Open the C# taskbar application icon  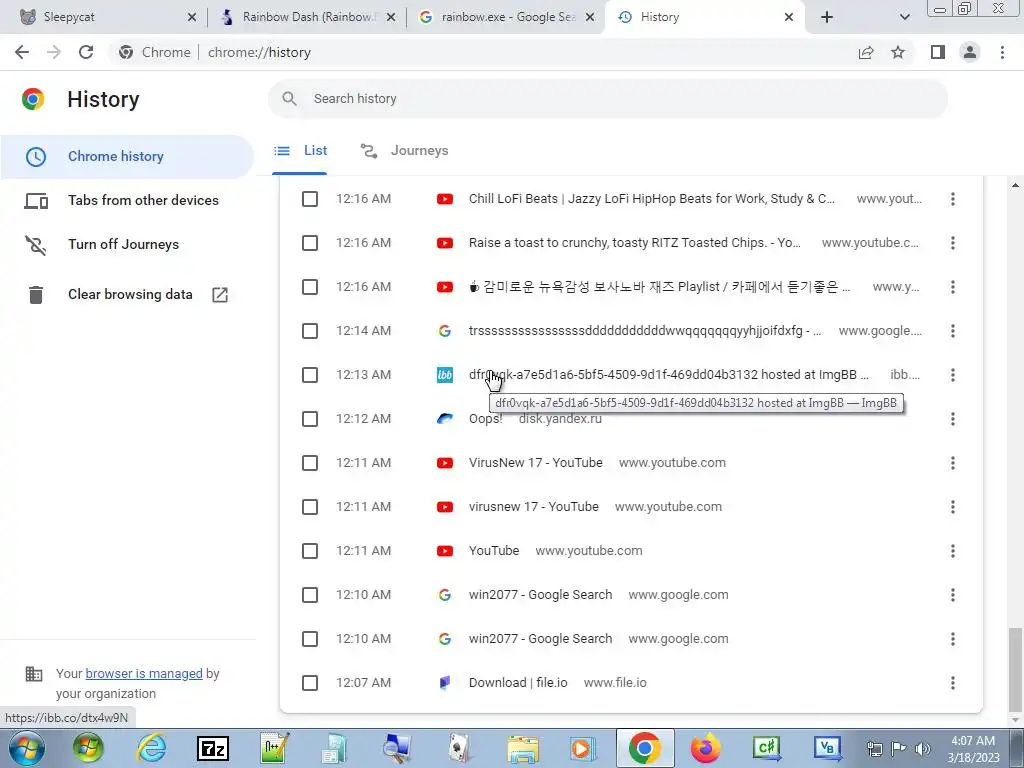click(767, 748)
